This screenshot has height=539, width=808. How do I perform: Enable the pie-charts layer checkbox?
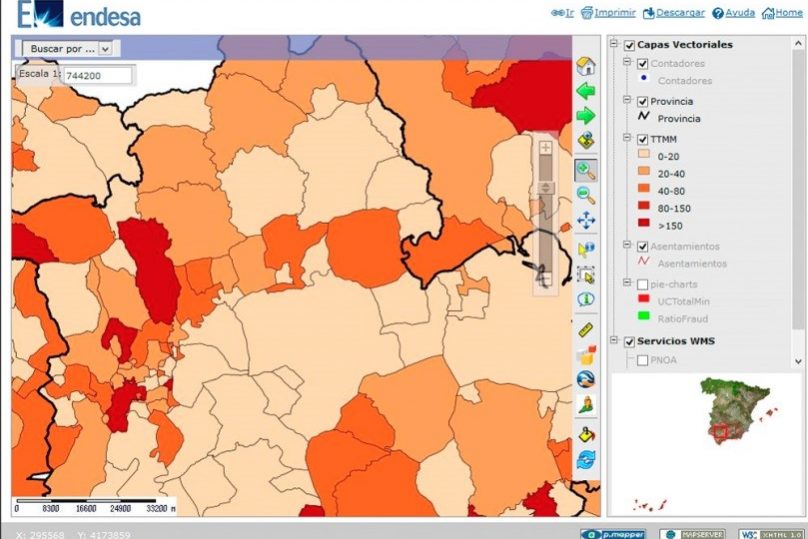click(x=643, y=284)
